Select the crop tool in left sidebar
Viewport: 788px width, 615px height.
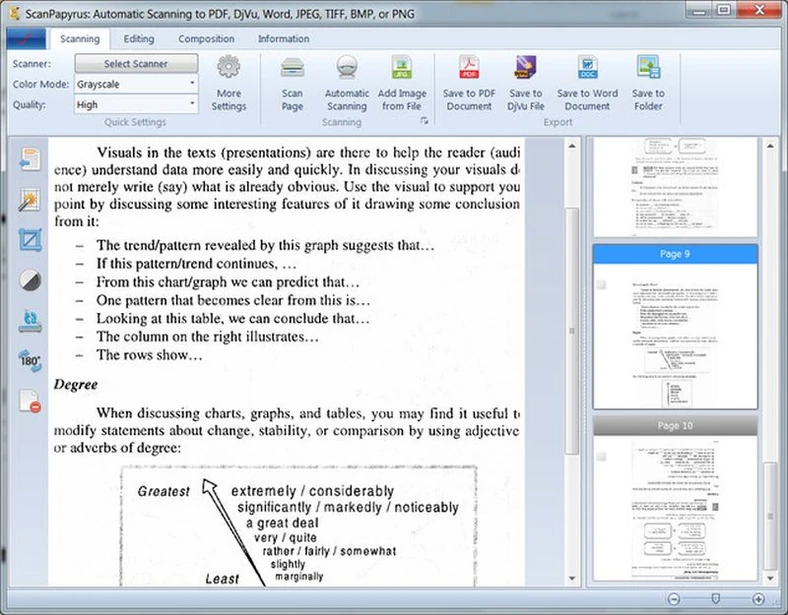click(30, 240)
